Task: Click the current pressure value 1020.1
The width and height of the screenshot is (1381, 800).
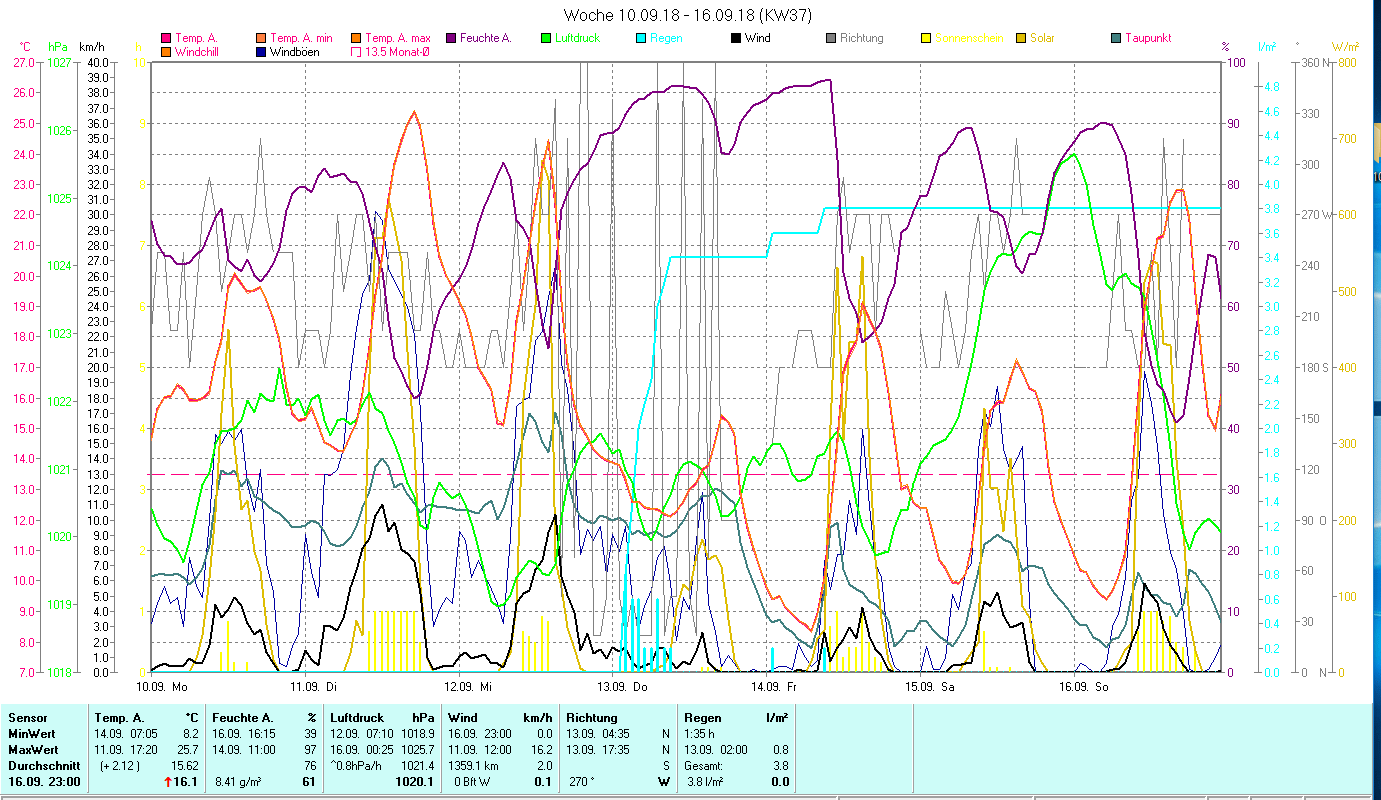Action: 415,782
